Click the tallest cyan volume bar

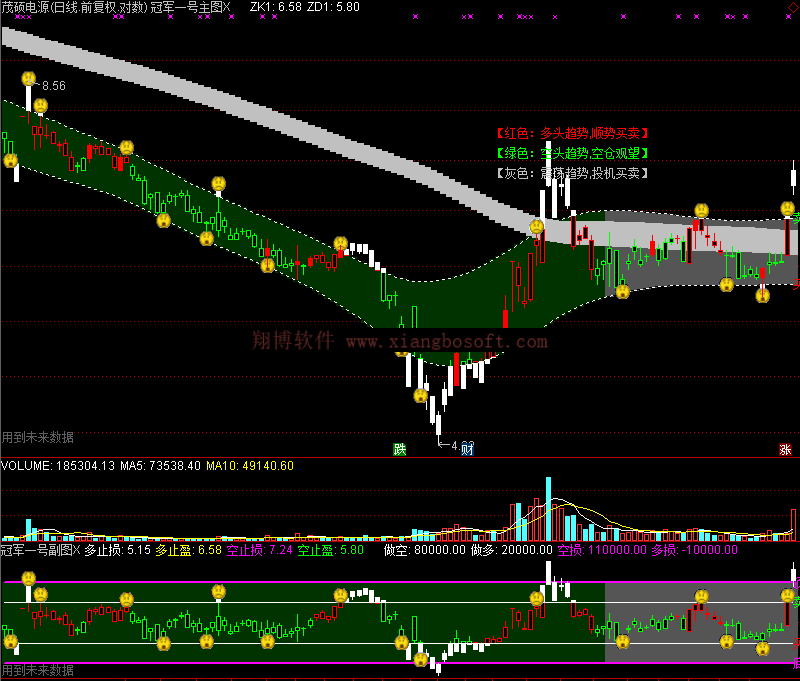548,509
